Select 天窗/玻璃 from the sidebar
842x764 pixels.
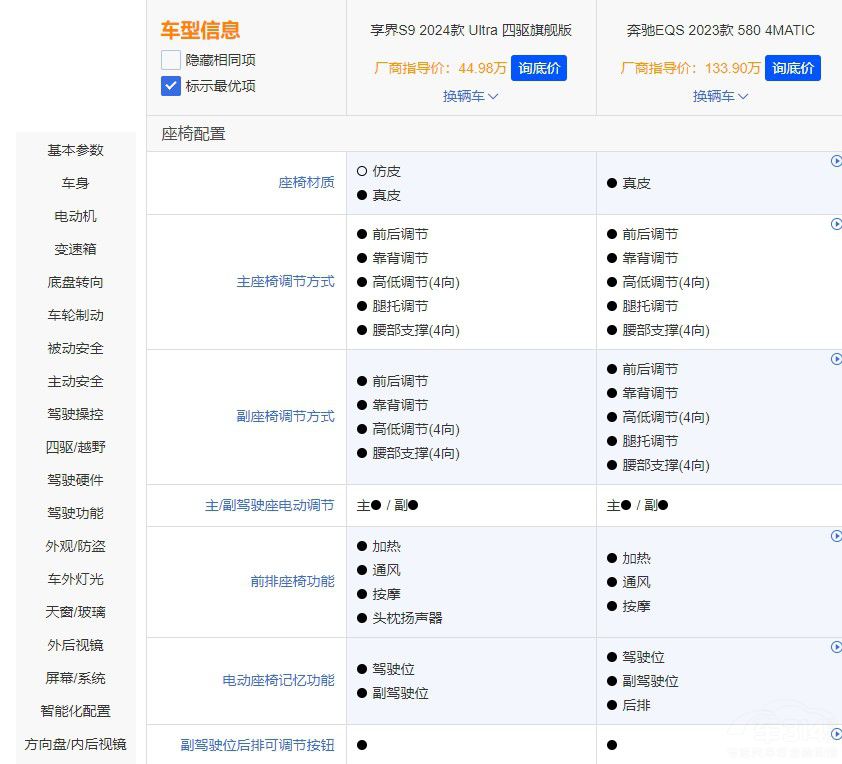74,612
